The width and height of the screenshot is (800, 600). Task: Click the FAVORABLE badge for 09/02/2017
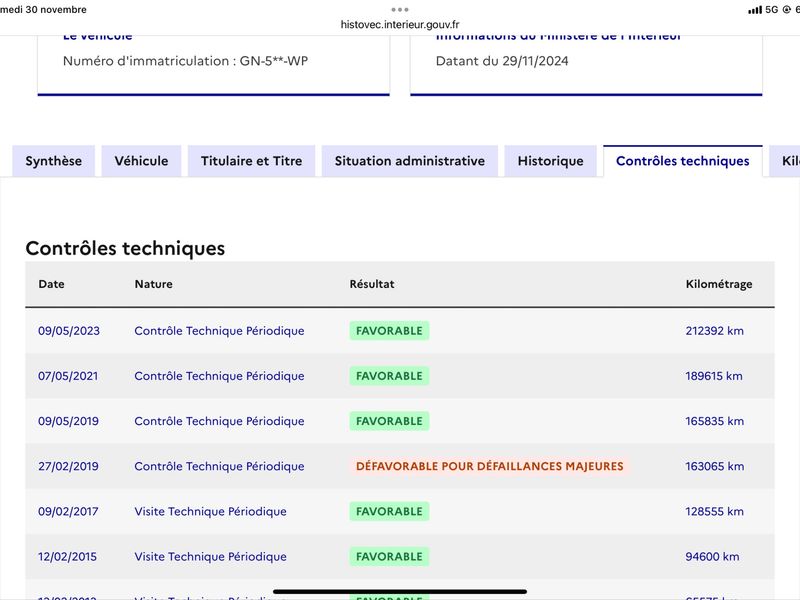[x=389, y=511]
